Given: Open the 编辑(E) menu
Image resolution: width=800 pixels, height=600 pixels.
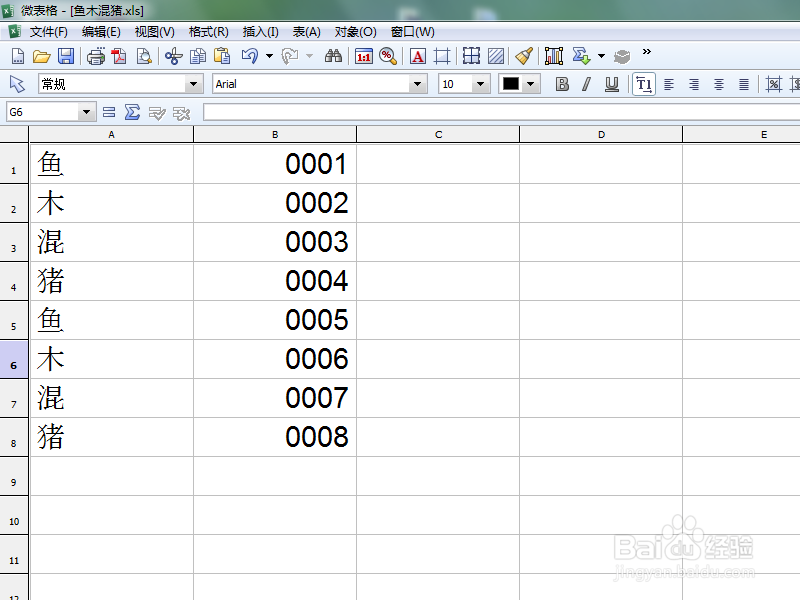Looking at the screenshot, I should 101,32.
